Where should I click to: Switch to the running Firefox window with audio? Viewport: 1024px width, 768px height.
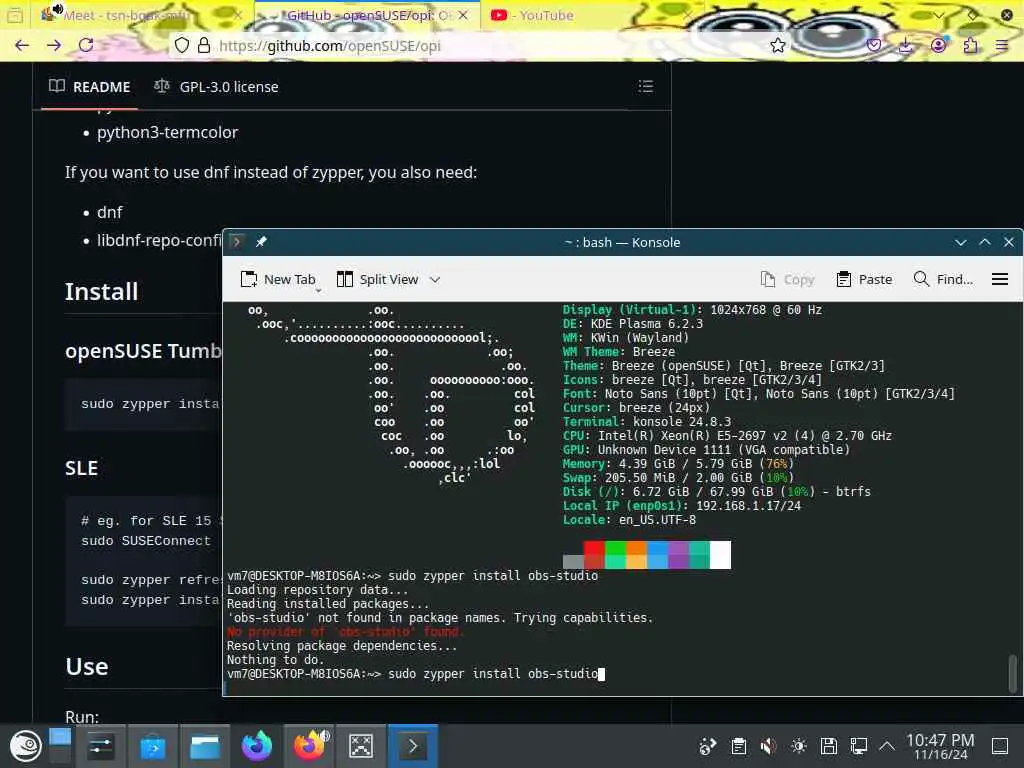309,746
